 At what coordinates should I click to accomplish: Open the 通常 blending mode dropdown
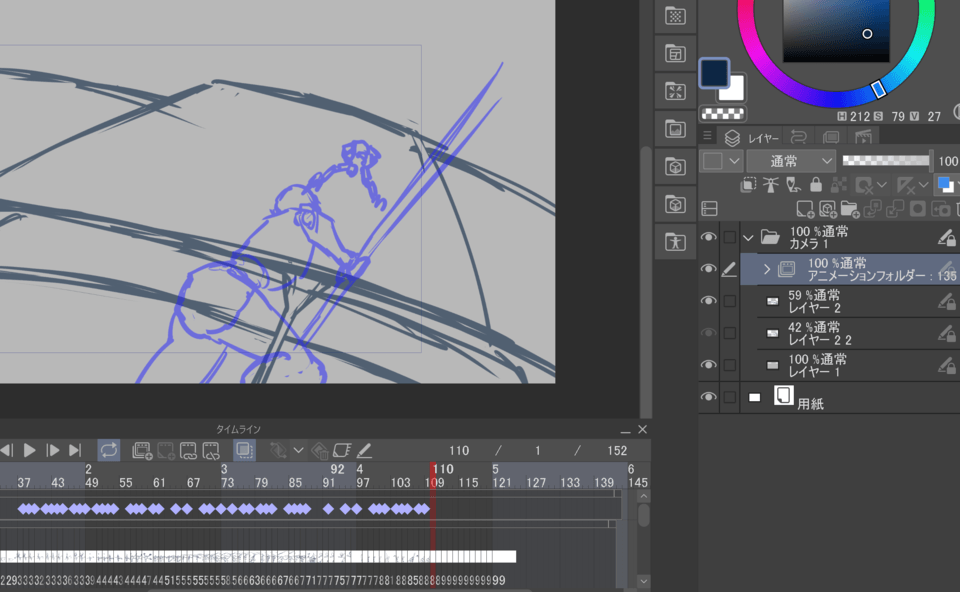(x=792, y=161)
